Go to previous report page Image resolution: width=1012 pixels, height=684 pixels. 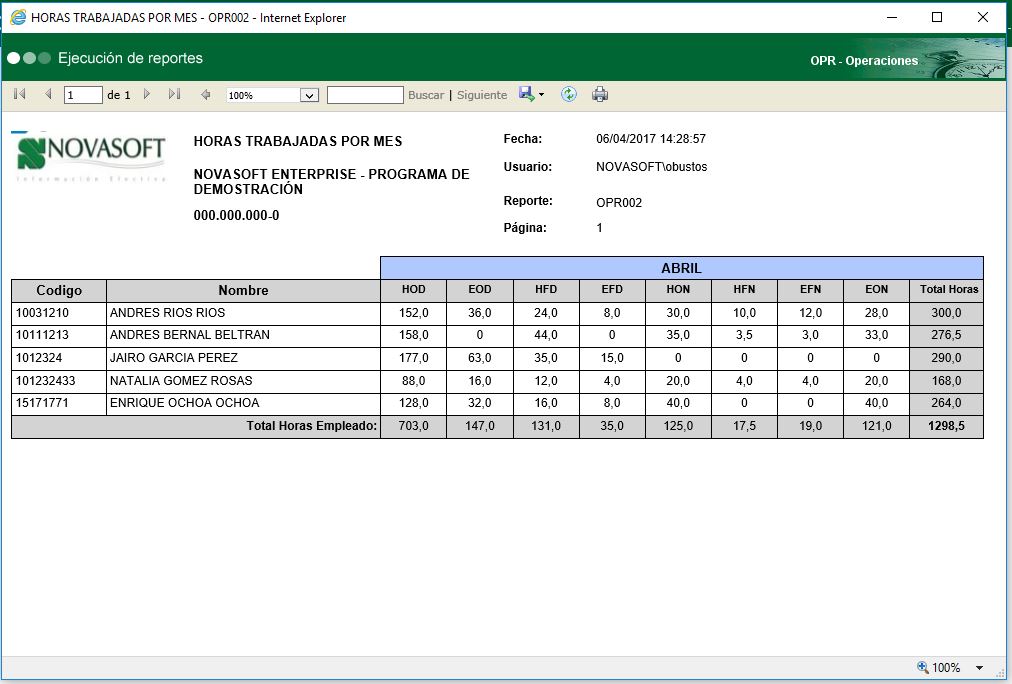(48, 94)
